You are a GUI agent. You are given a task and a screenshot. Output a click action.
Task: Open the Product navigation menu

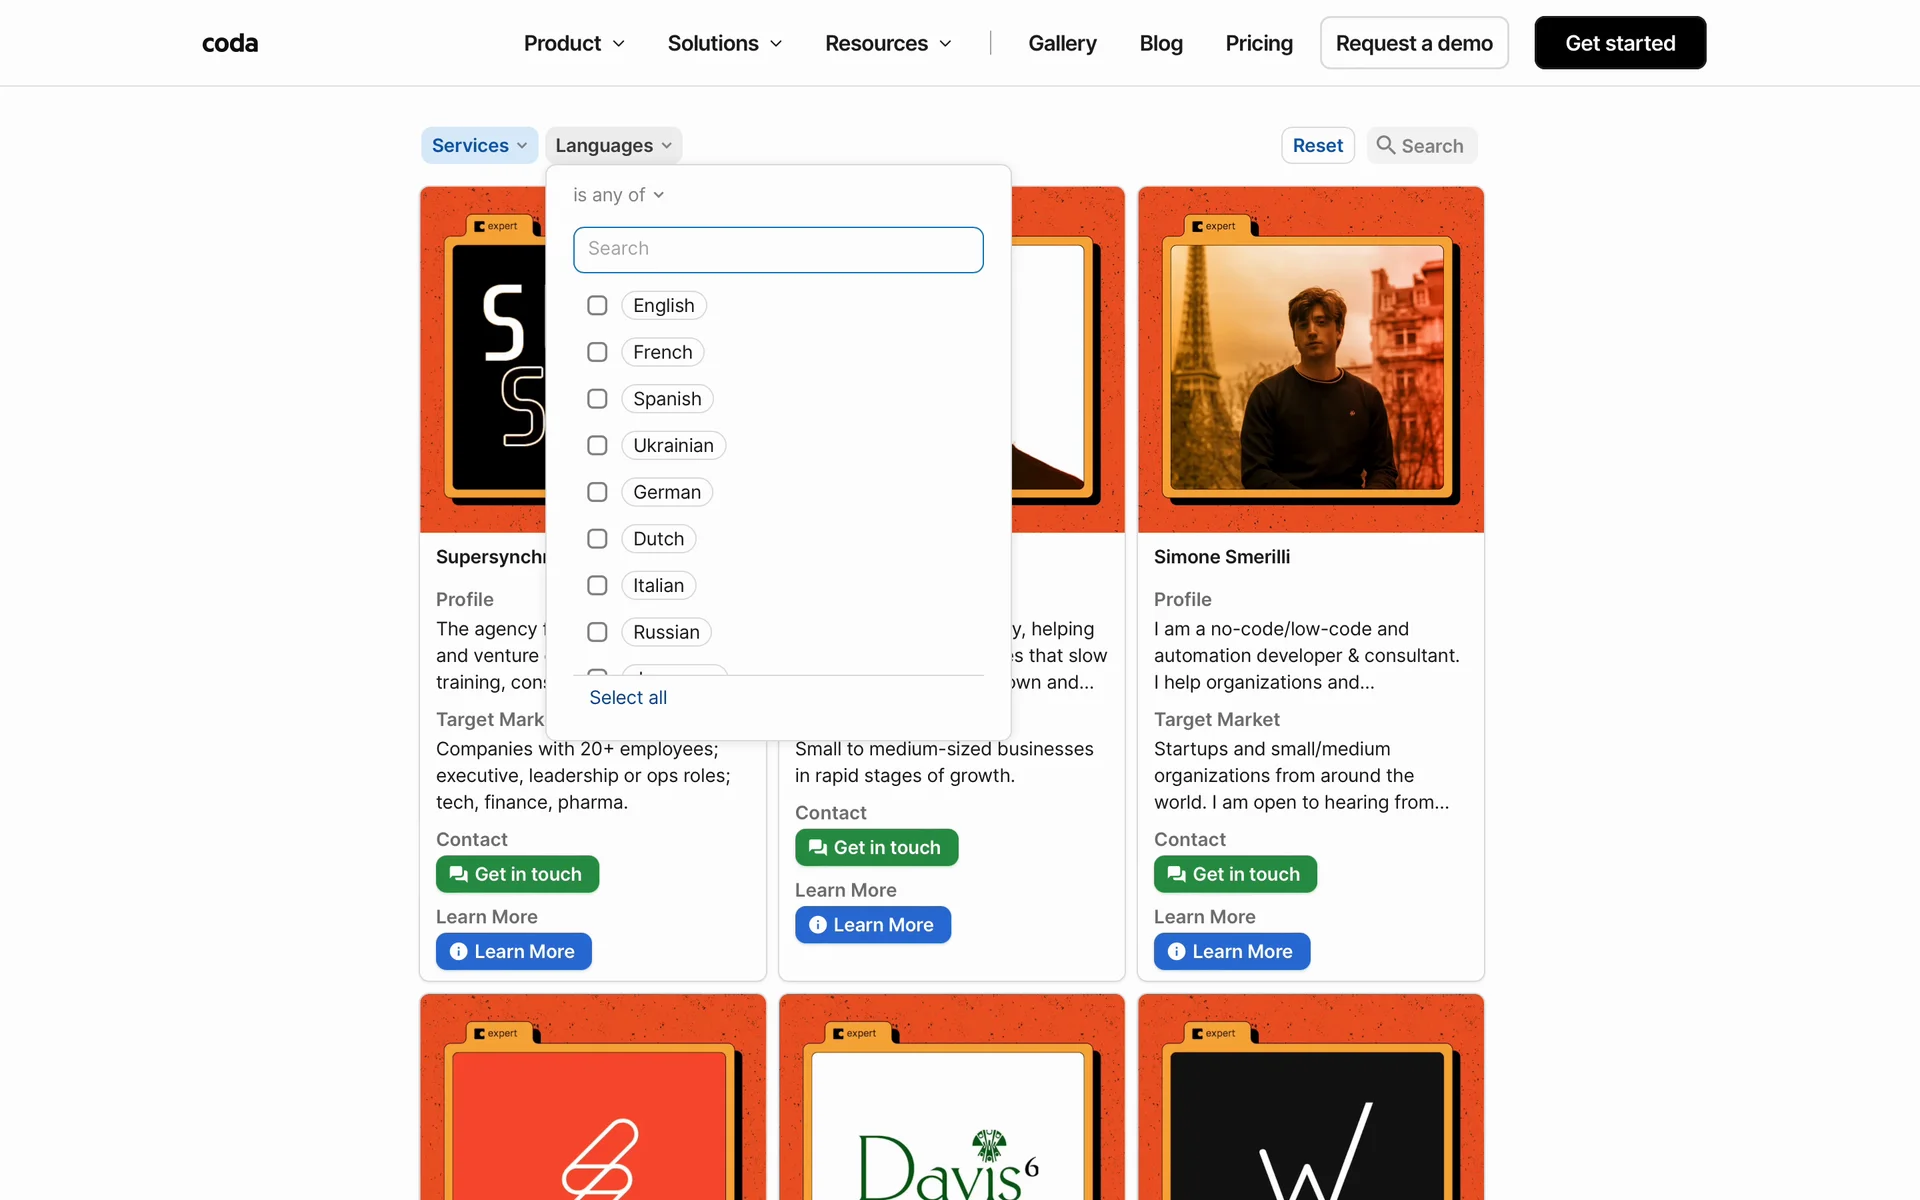[574, 43]
